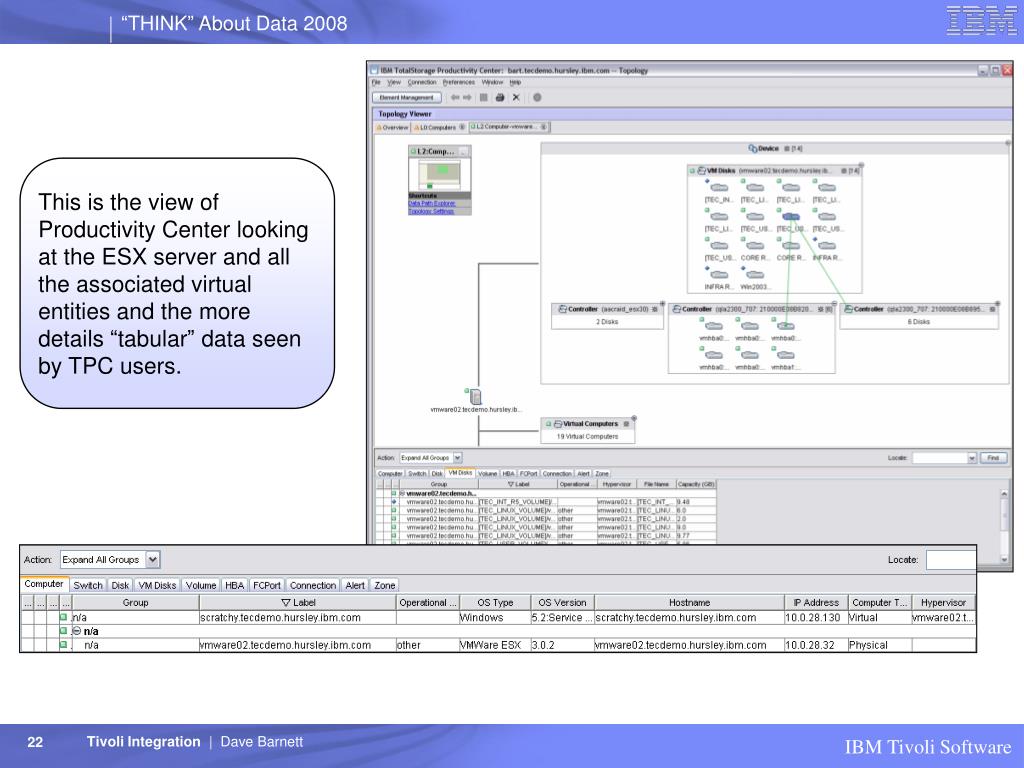
Task: Select the INFRA R disk beside CORE R
Action: tap(827, 246)
